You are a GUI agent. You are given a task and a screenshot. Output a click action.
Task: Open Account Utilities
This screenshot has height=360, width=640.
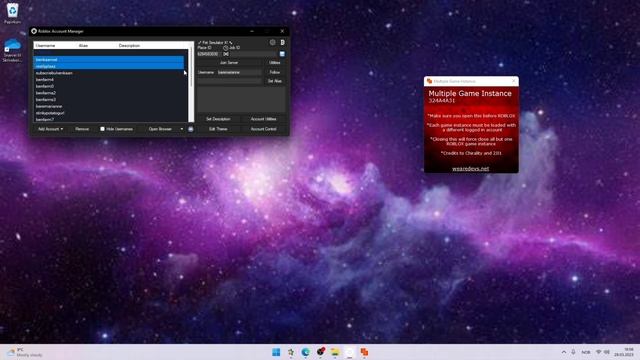263,119
